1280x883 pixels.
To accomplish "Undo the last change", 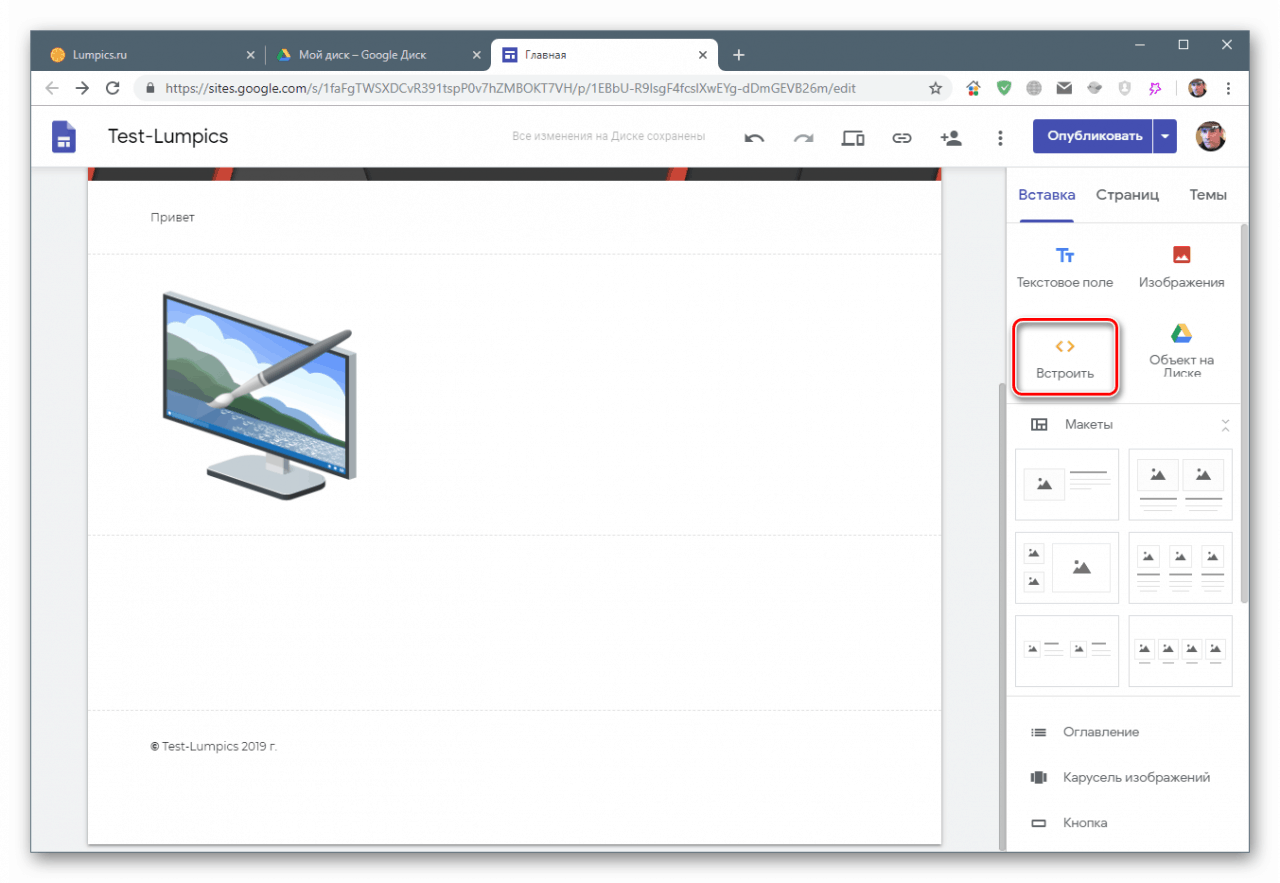I will (754, 138).
